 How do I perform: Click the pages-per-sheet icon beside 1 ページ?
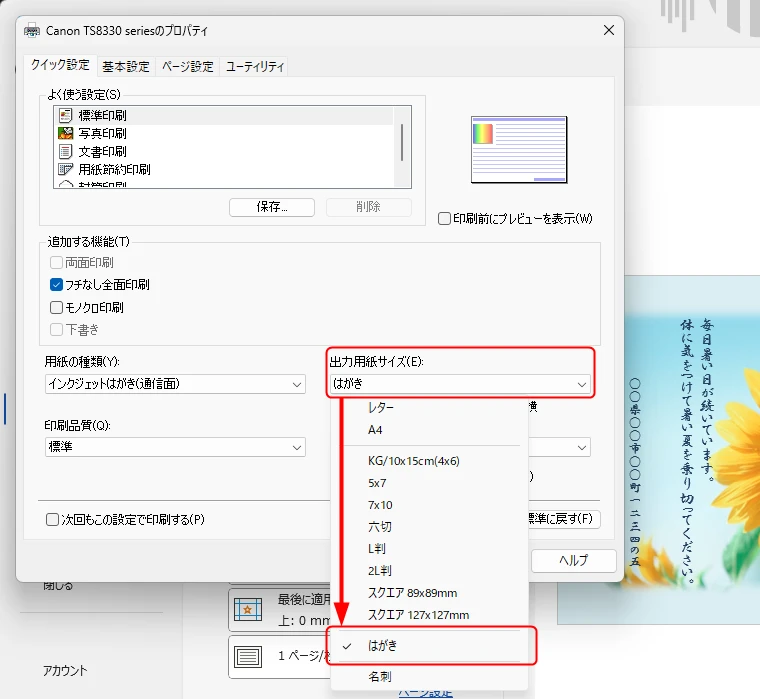pos(248,656)
